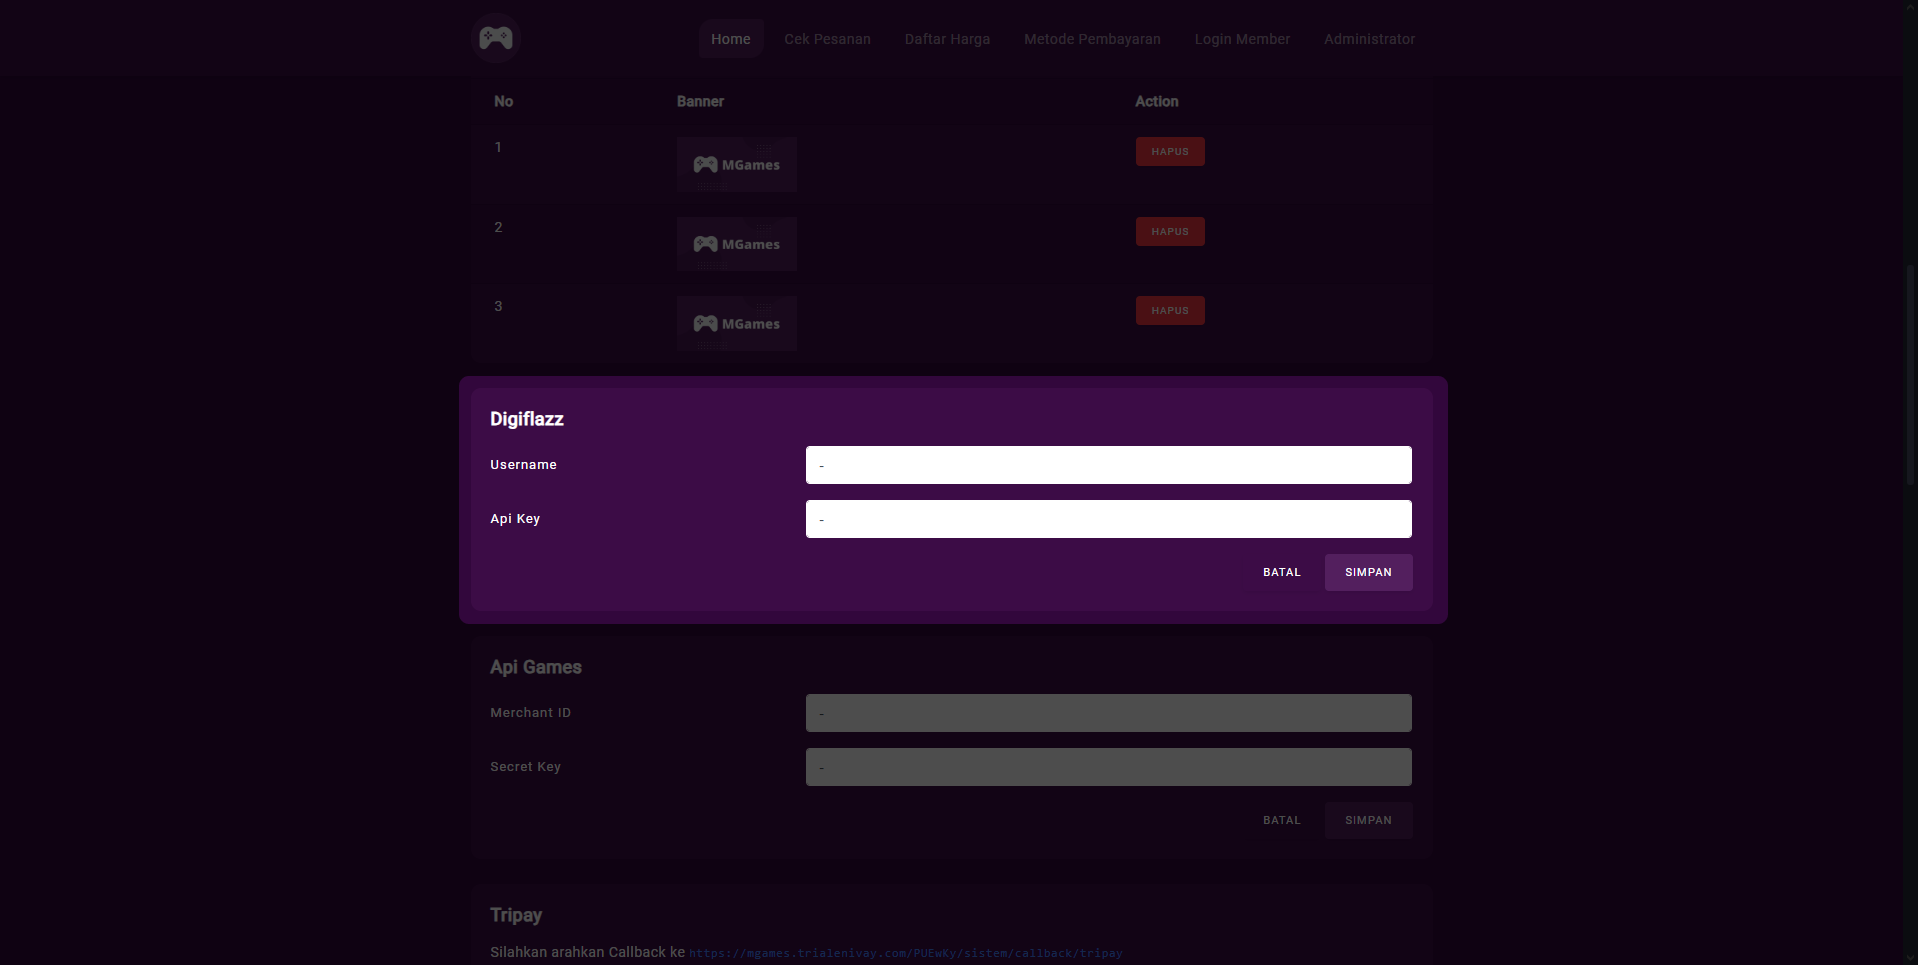Focus the Digiflazz Username input field
1918x965 pixels.
tap(1109, 465)
